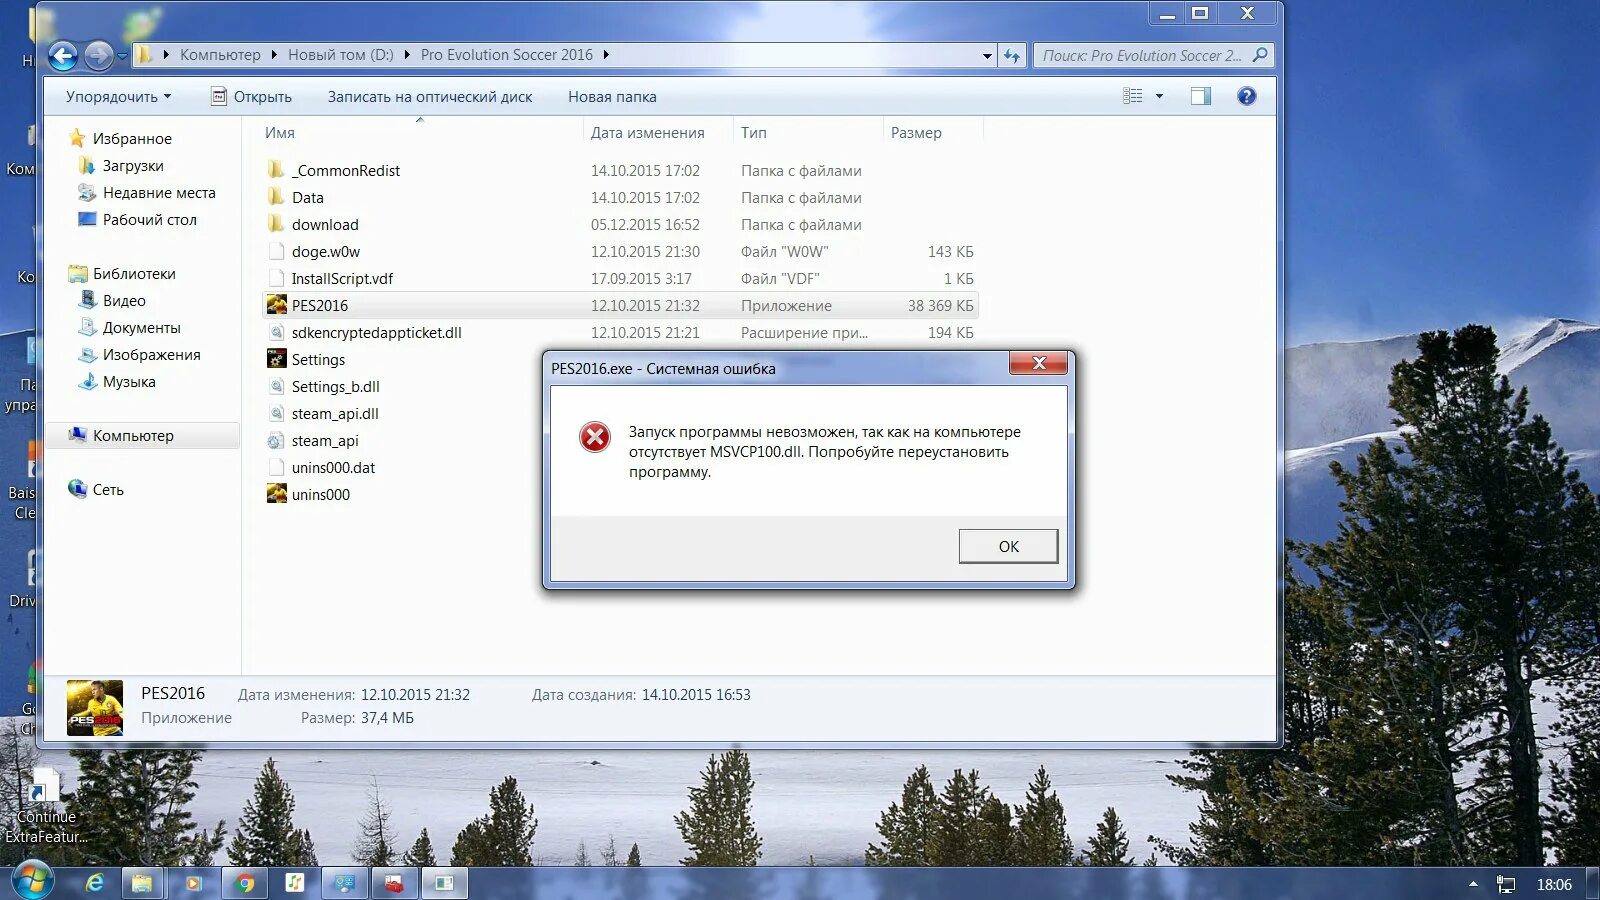Click the Explorer forward arrow button
Screen dimensions: 1600x900
click(98, 56)
